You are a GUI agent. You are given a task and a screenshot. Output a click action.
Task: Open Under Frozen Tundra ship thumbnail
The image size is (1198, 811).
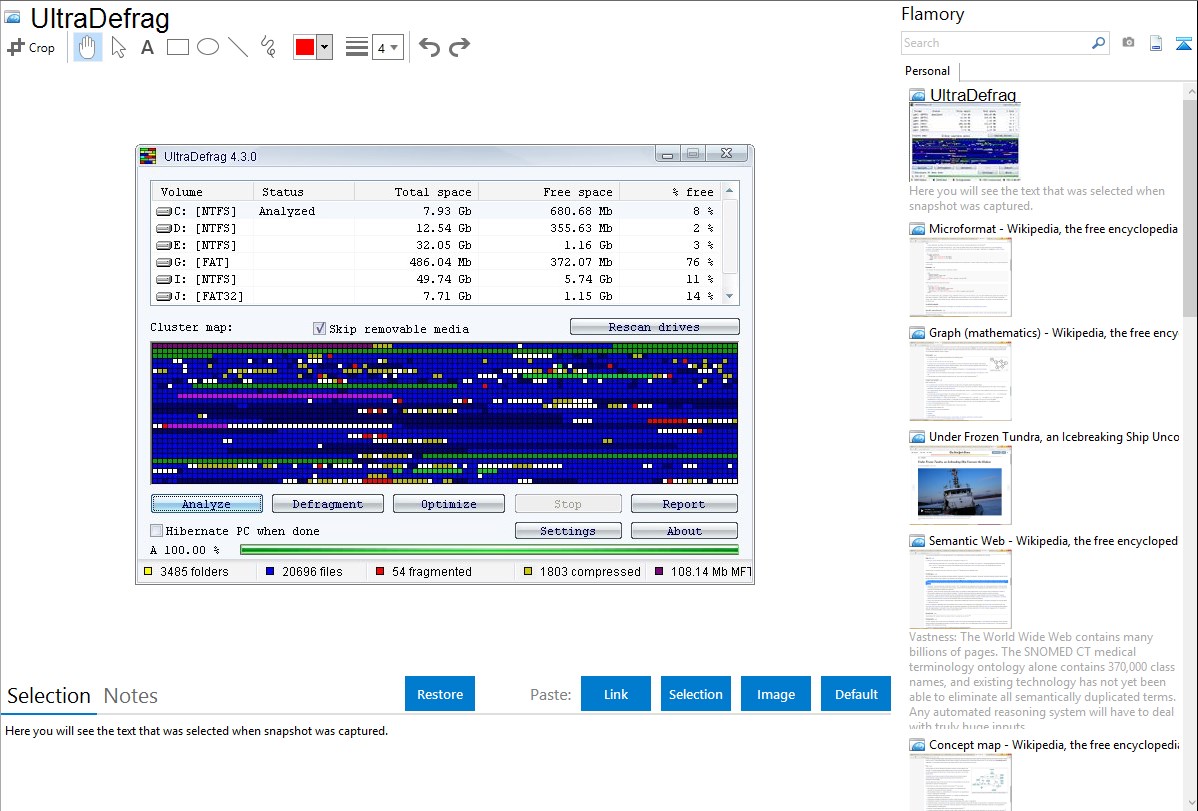(x=960, y=485)
